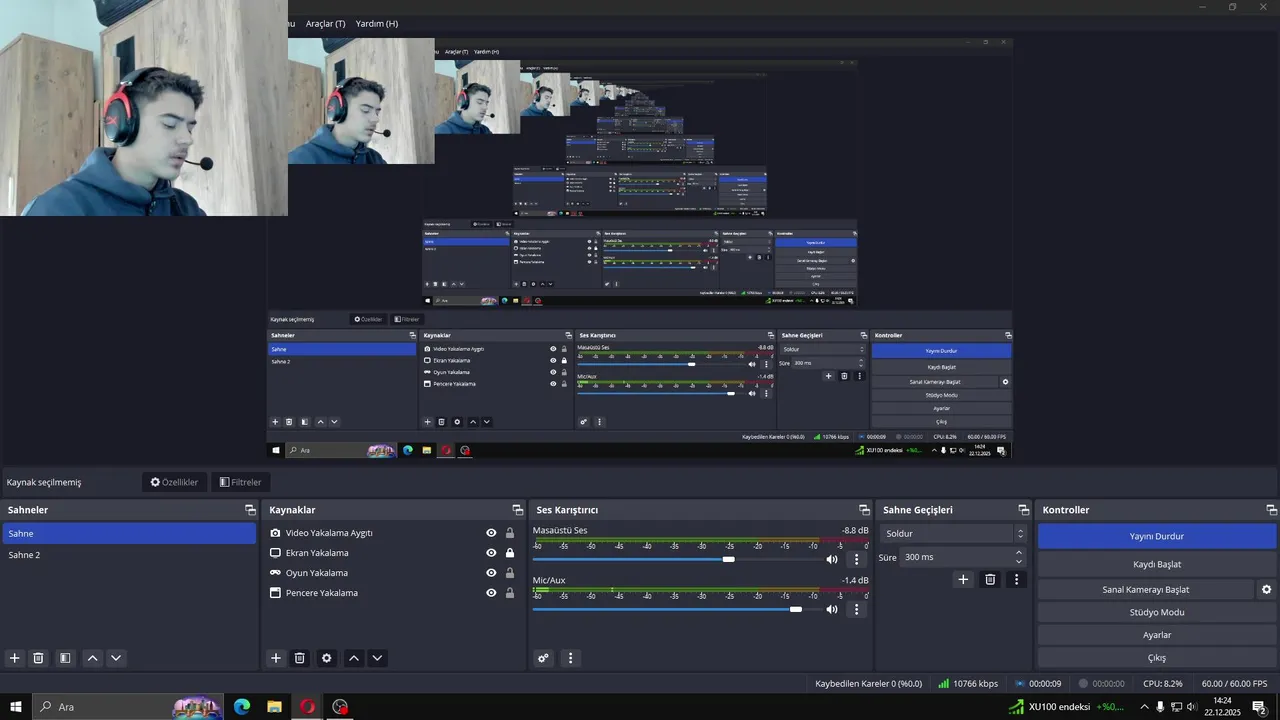Select the Ekran Yakalama source row
This screenshot has width=1280, height=720.
click(x=393, y=553)
